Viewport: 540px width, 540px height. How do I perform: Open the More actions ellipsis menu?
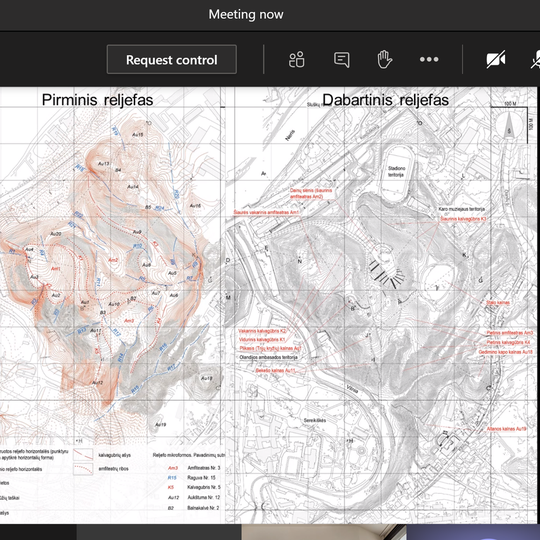(429, 59)
